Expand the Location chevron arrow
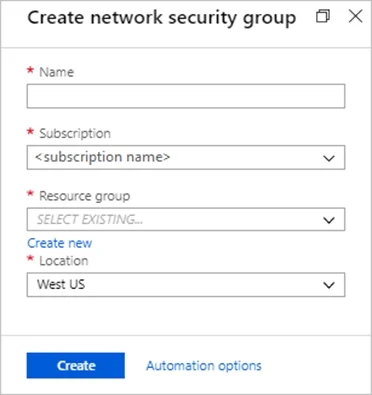 [x=329, y=285]
